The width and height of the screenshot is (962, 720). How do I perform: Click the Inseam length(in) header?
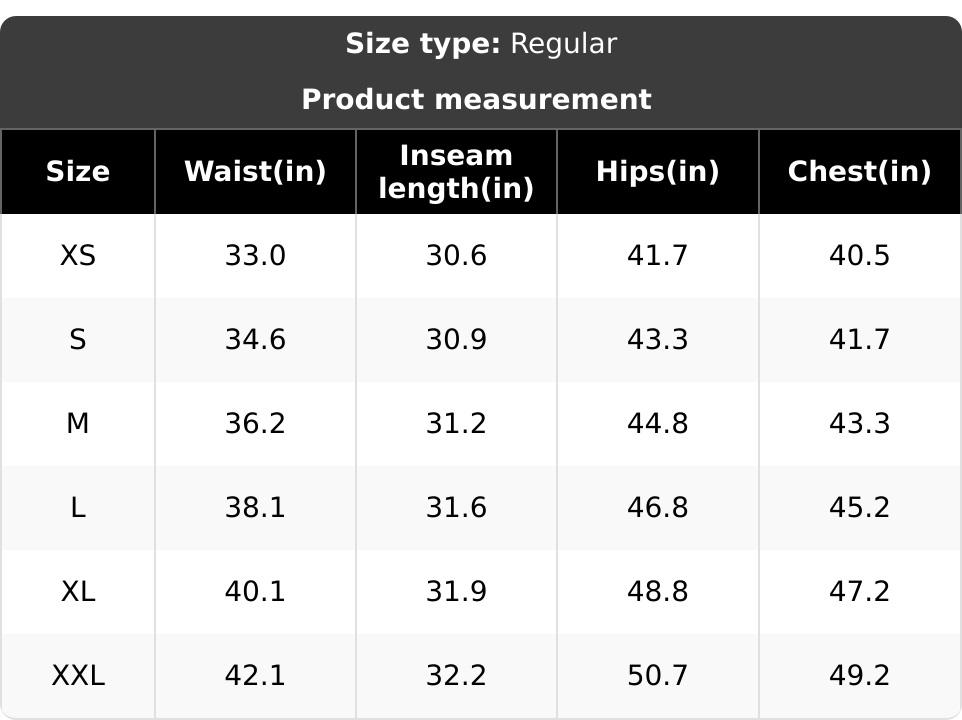tap(456, 172)
